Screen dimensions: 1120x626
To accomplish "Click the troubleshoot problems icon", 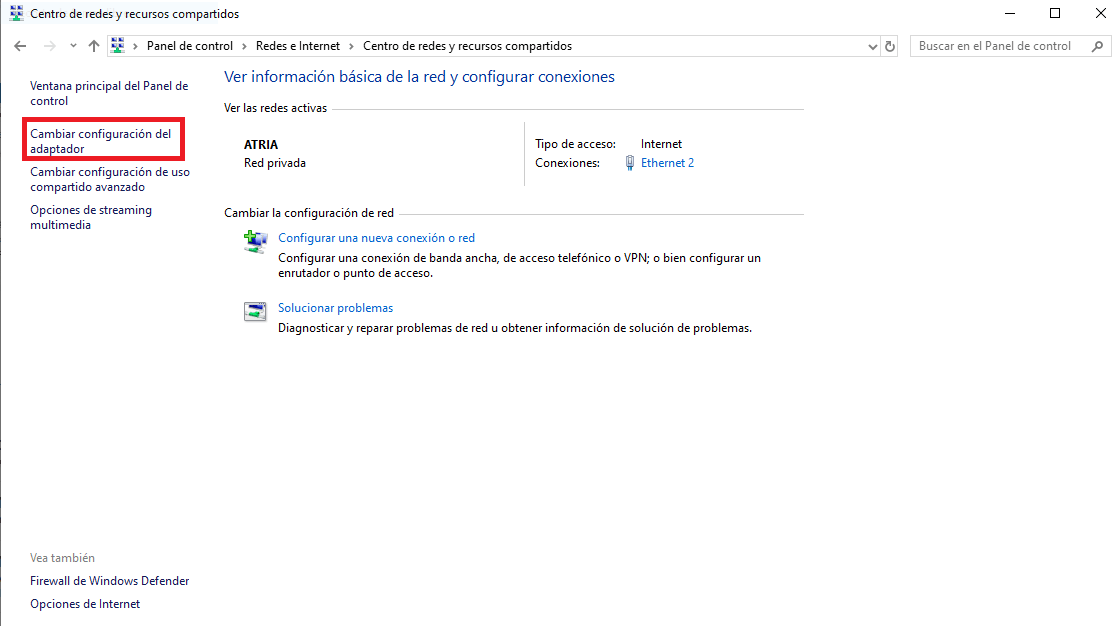I will click(x=255, y=311).
